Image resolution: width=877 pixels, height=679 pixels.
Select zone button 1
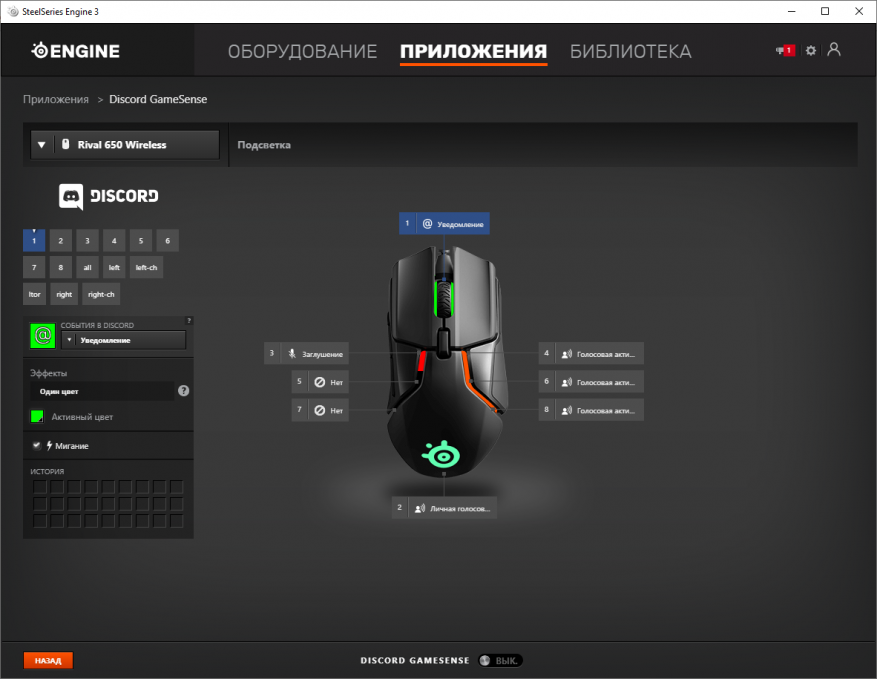click(34, 241)
